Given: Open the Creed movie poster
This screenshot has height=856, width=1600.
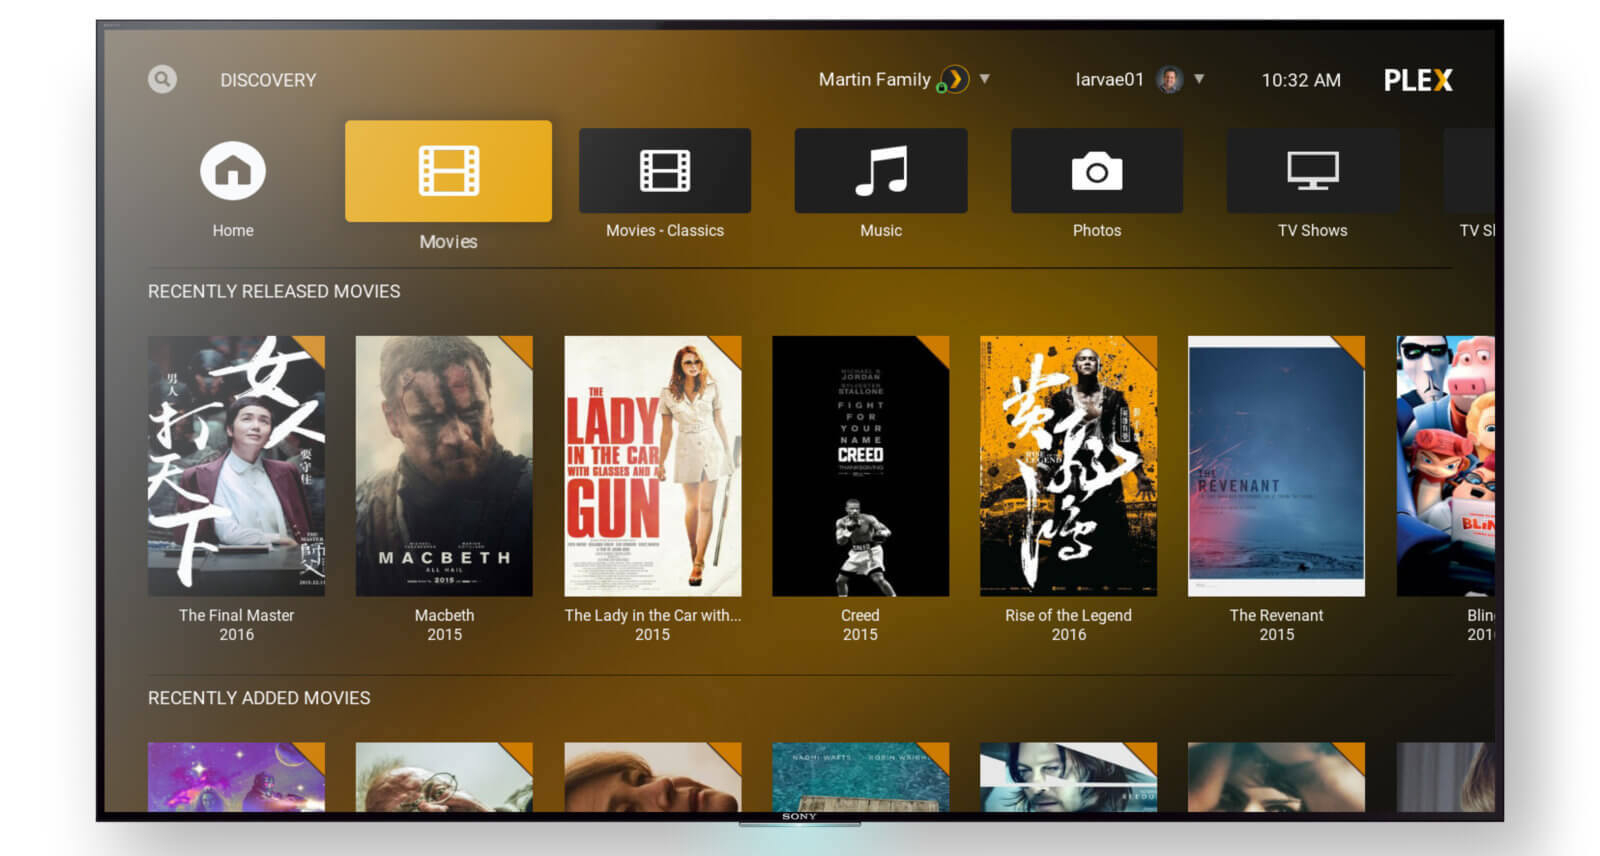Looking at the screenshot, I should pyautogui.click(x=860, y=466).
